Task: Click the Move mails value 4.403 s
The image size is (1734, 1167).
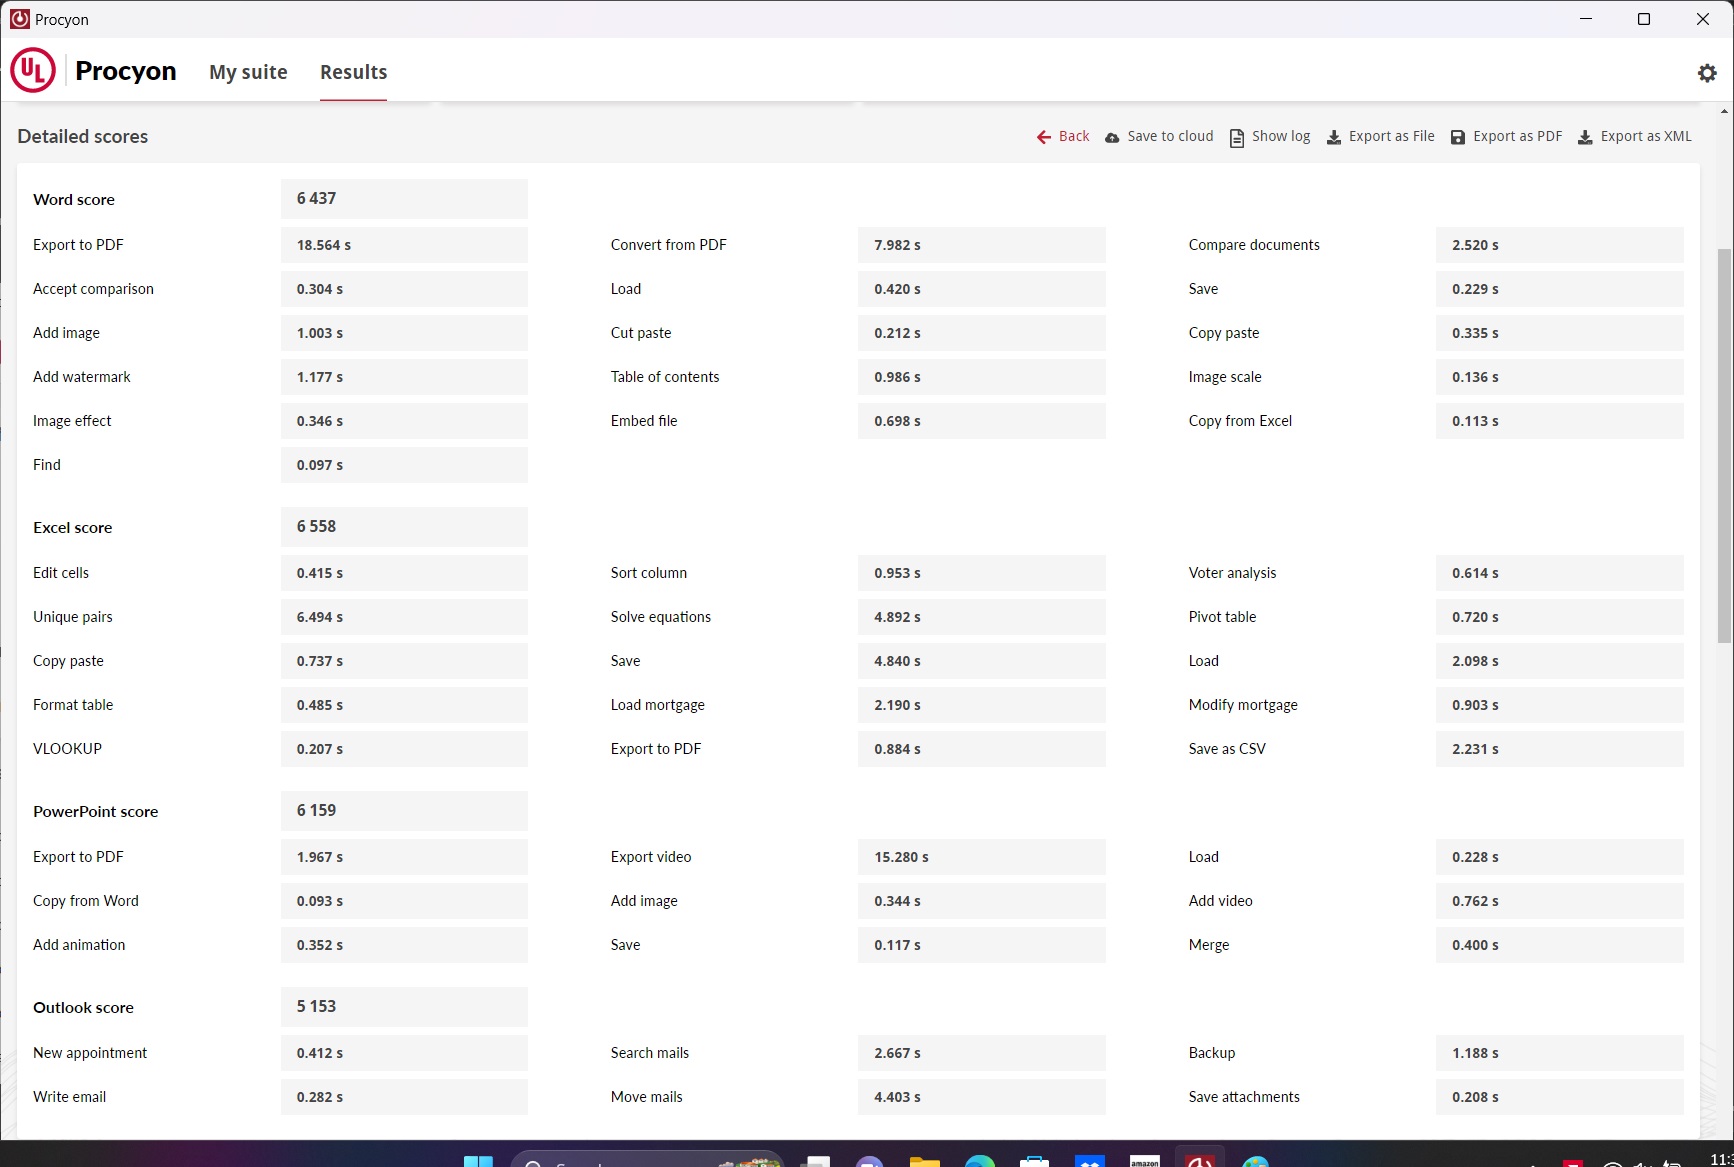Action: tap(982, 1097)
